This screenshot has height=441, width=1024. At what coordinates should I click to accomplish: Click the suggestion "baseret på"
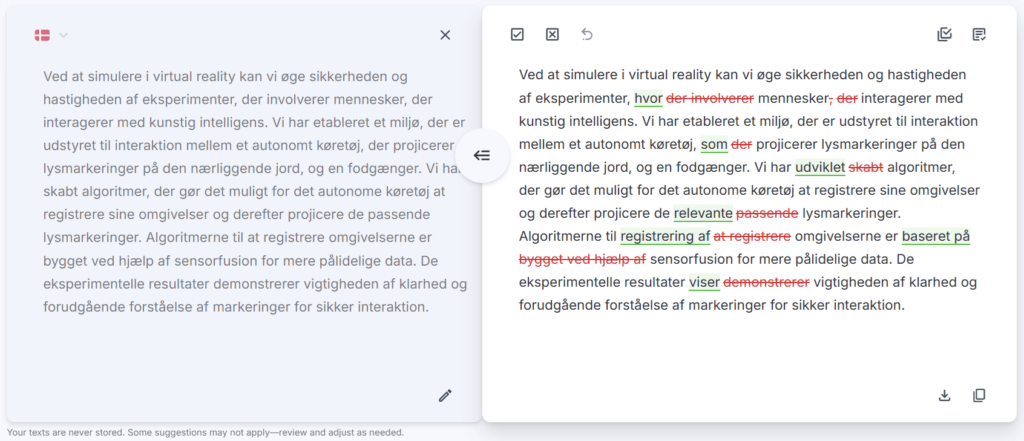tap(936, 236)
